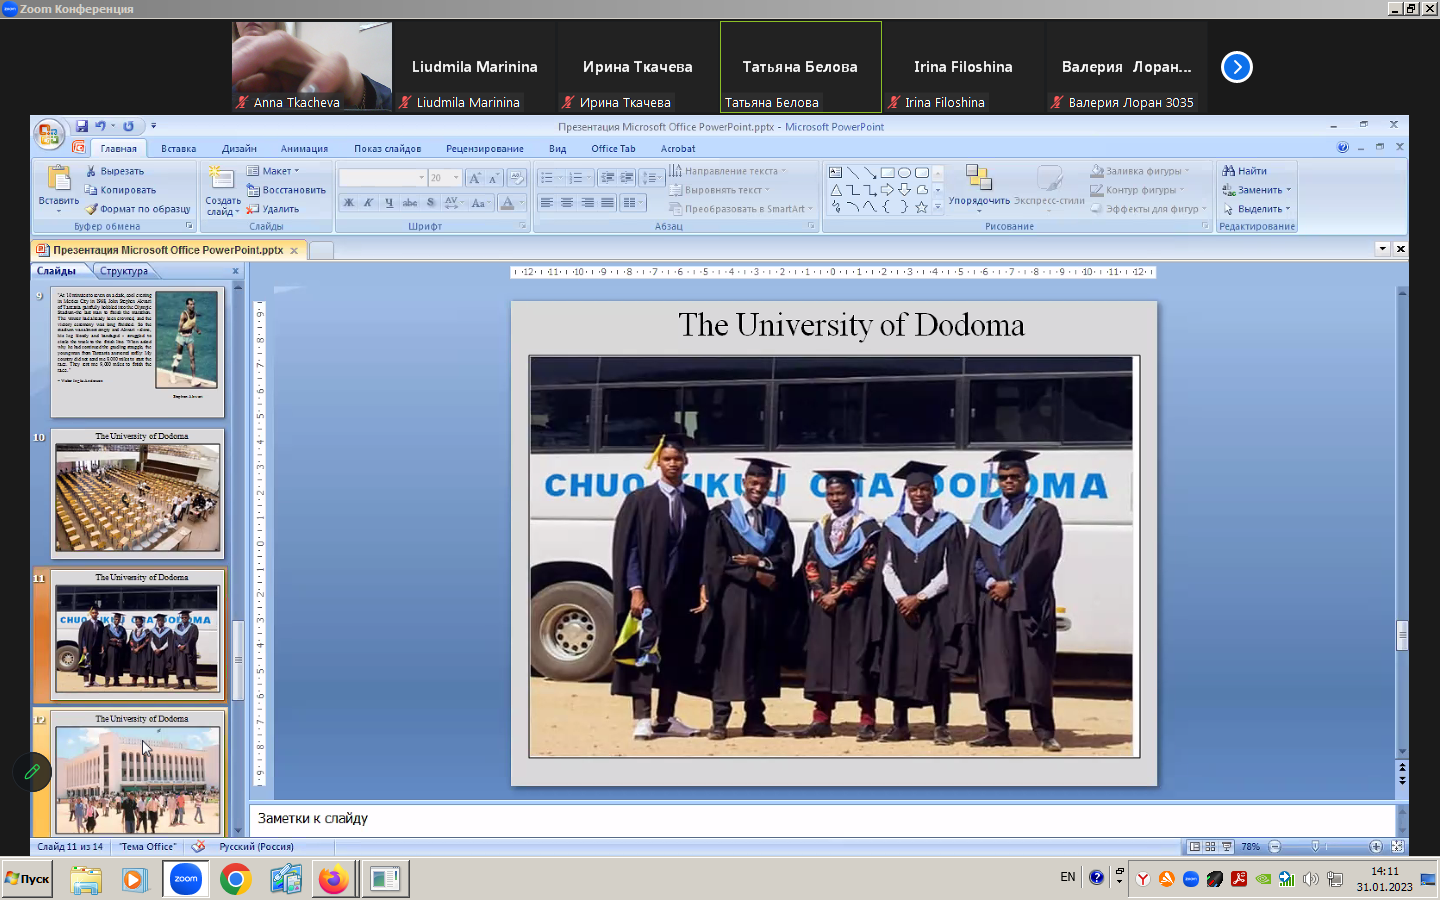Open Google Chrome from taskbar
This screenshot has height=900, width=1440.
click(x=235, y=879)
